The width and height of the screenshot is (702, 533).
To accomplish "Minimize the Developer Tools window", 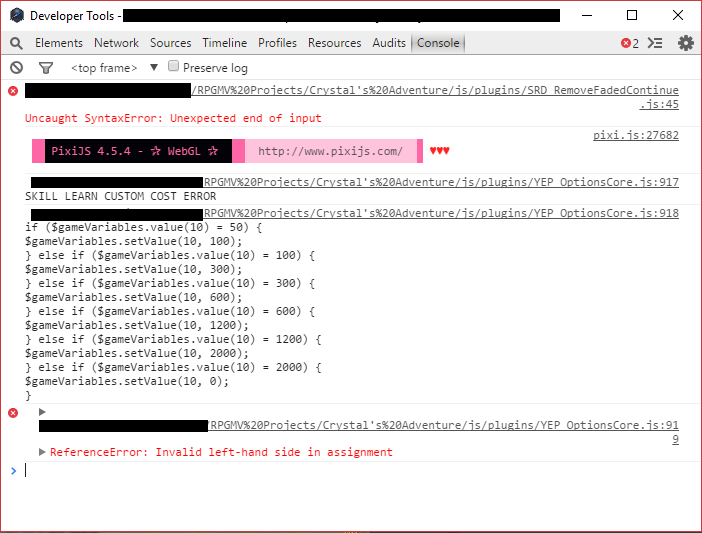I will [587, 15].
